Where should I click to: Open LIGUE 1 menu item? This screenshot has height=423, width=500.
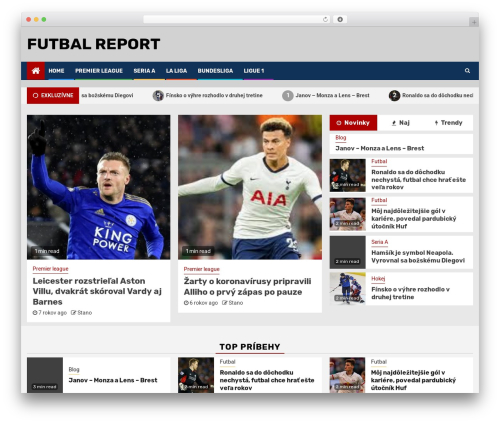point(254,71)
